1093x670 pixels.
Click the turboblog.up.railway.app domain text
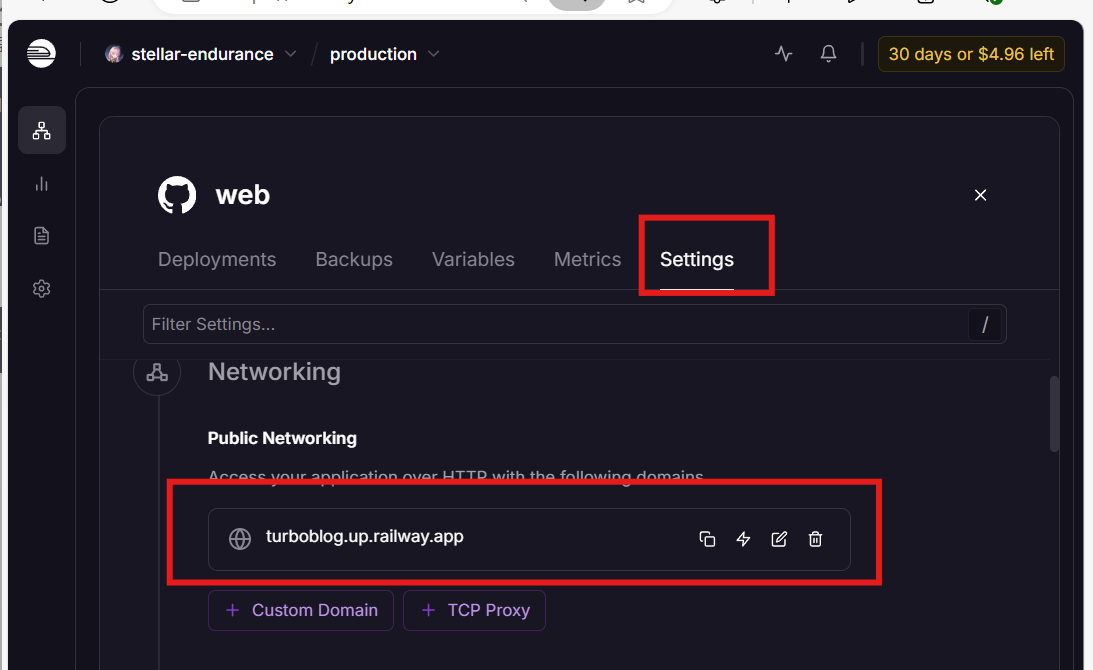[365, 536]
